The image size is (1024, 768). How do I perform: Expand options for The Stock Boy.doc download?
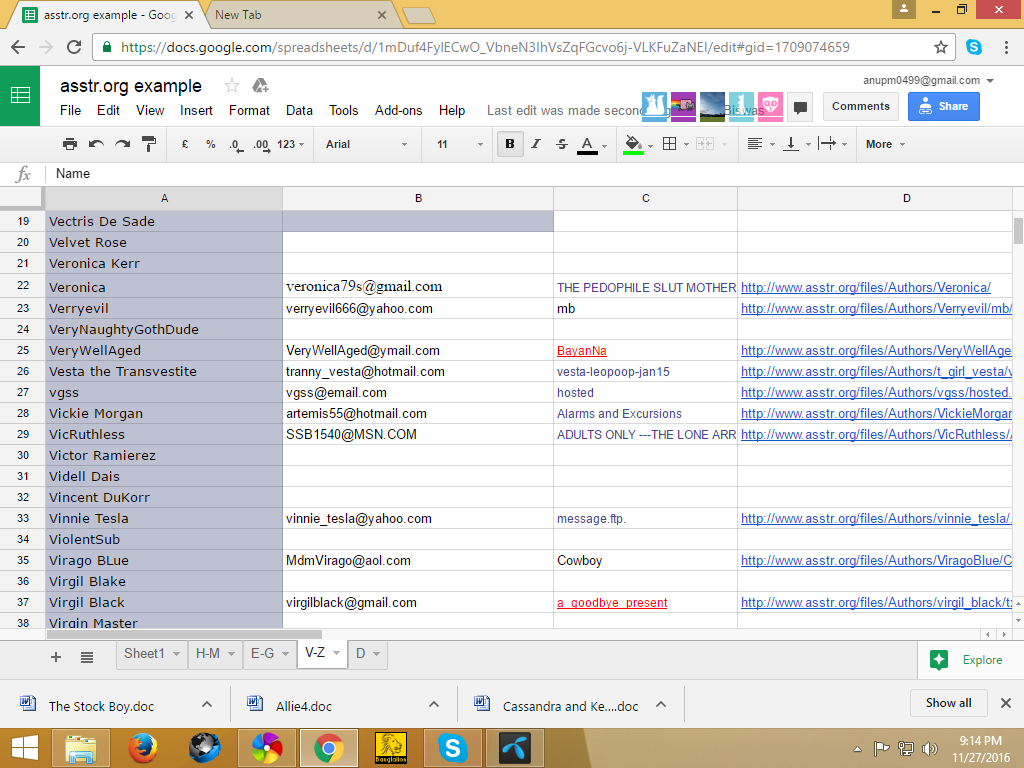(x=207, y=705)
